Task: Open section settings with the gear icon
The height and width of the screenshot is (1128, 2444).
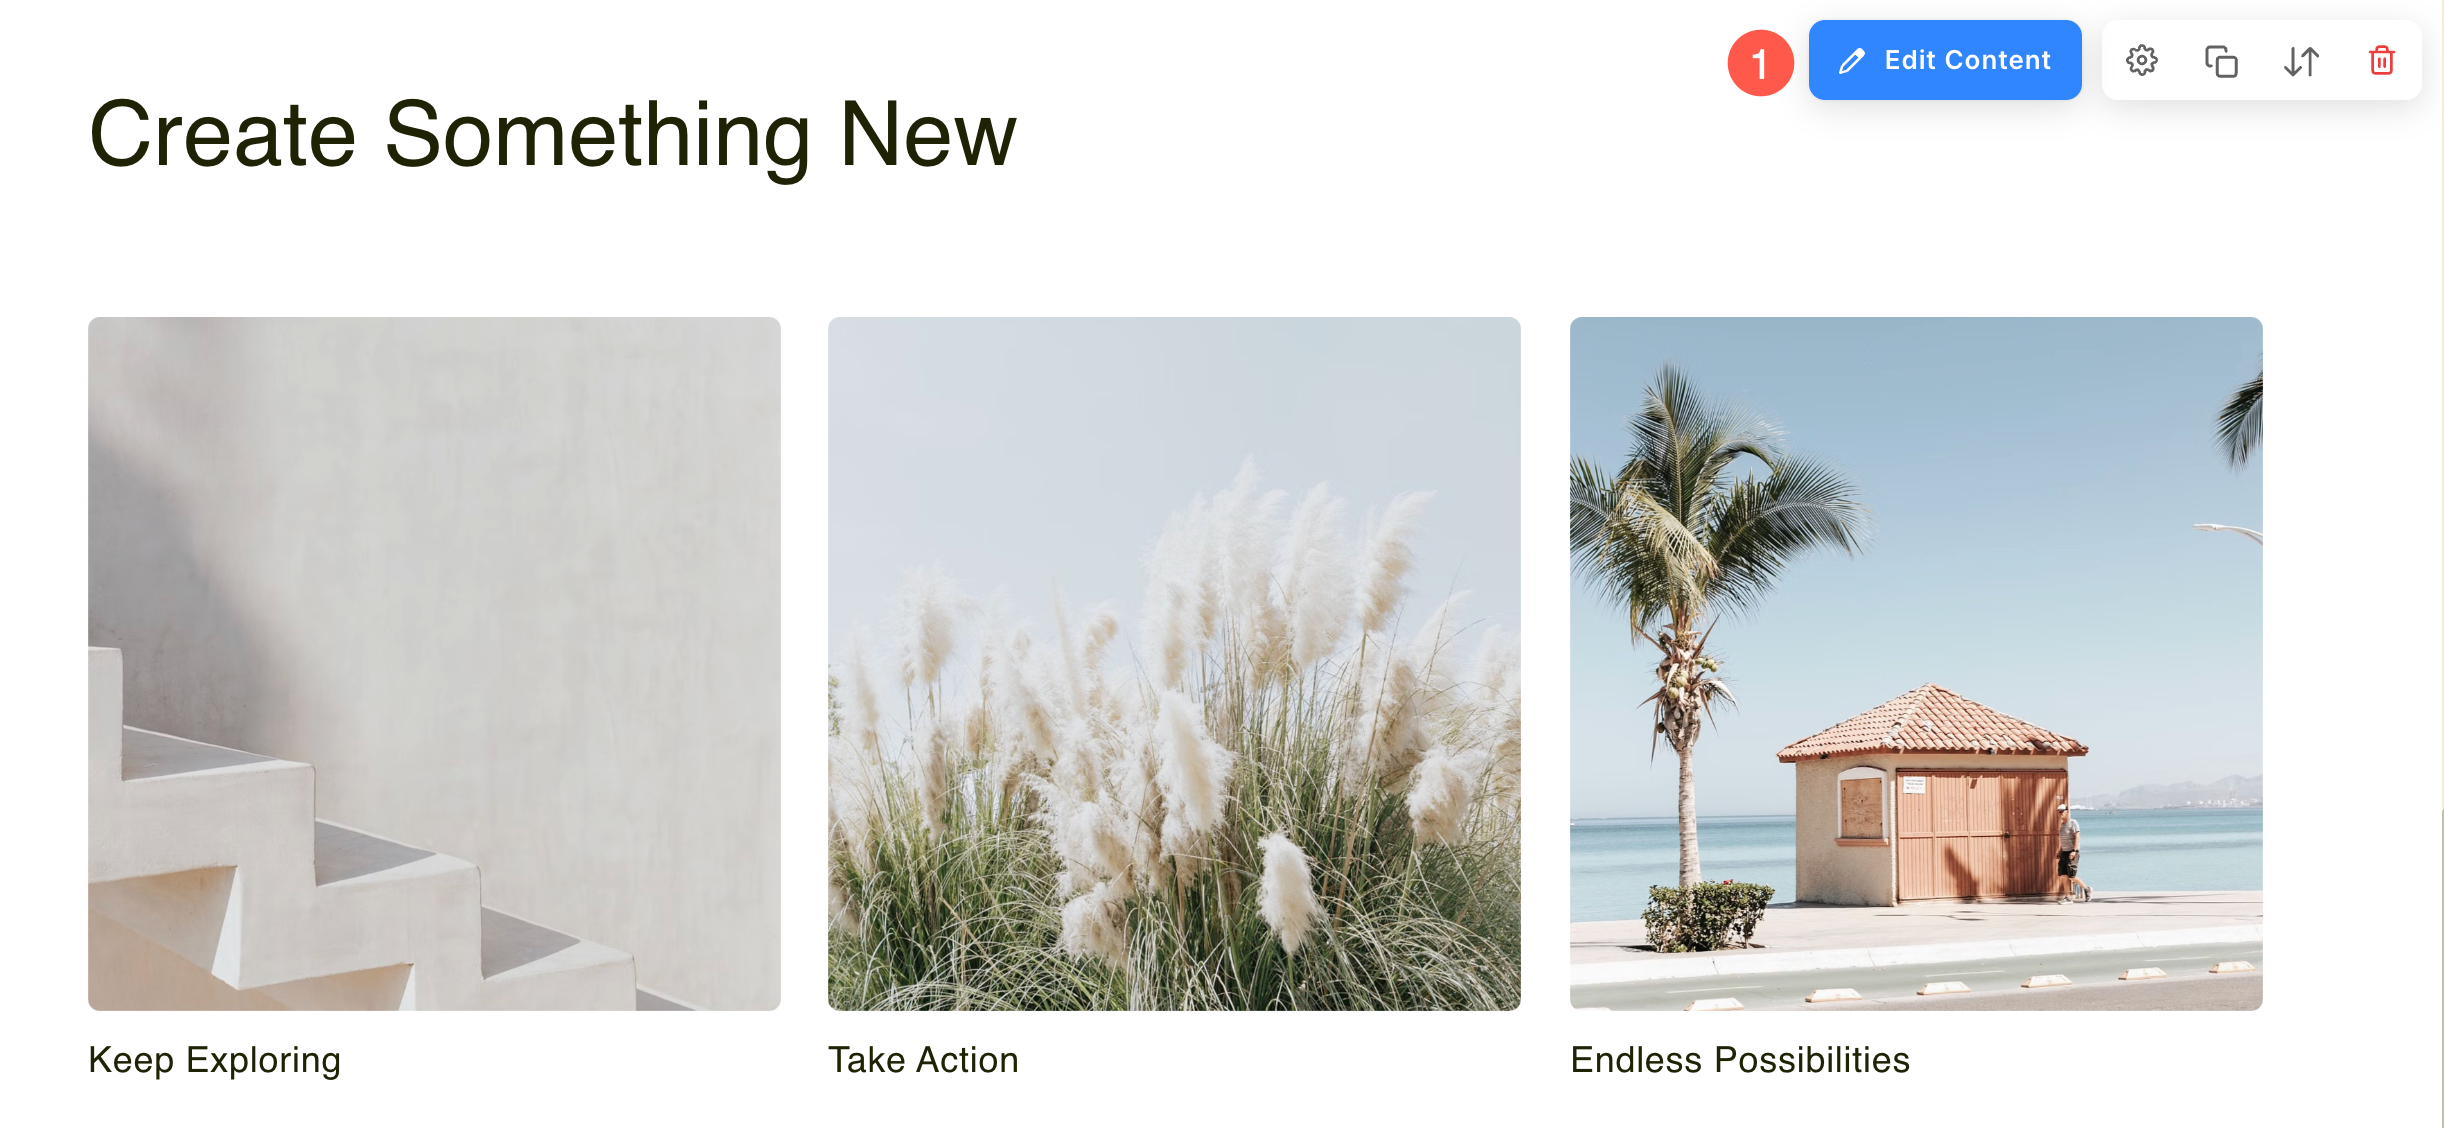Action: (x=2141, y=61)
